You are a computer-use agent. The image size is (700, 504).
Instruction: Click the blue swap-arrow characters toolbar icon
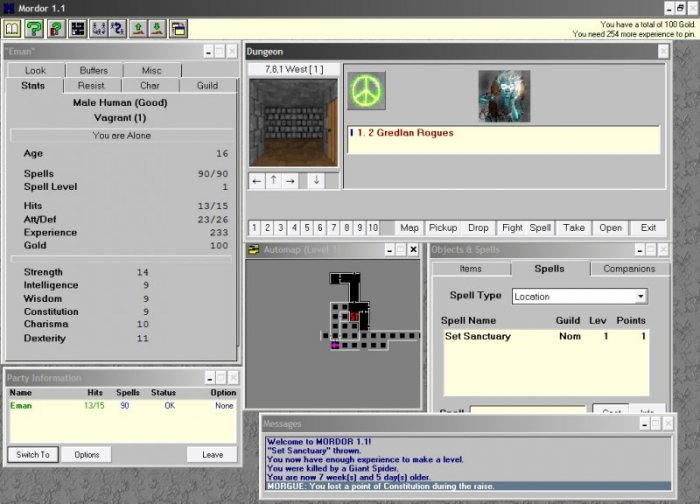tap(117, 29)
